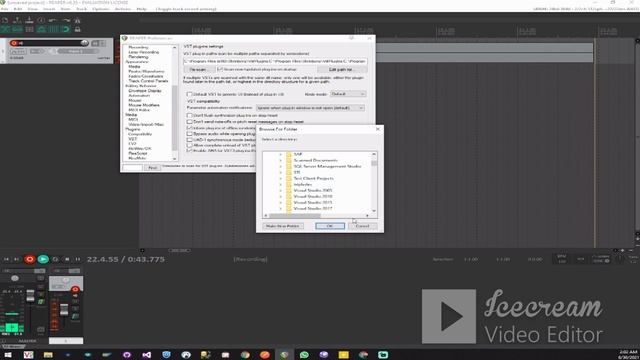Open Parameter automation notifications dropdown
Image resolution: width=640 pixels, height=360 pixels.
click(310, 108)
